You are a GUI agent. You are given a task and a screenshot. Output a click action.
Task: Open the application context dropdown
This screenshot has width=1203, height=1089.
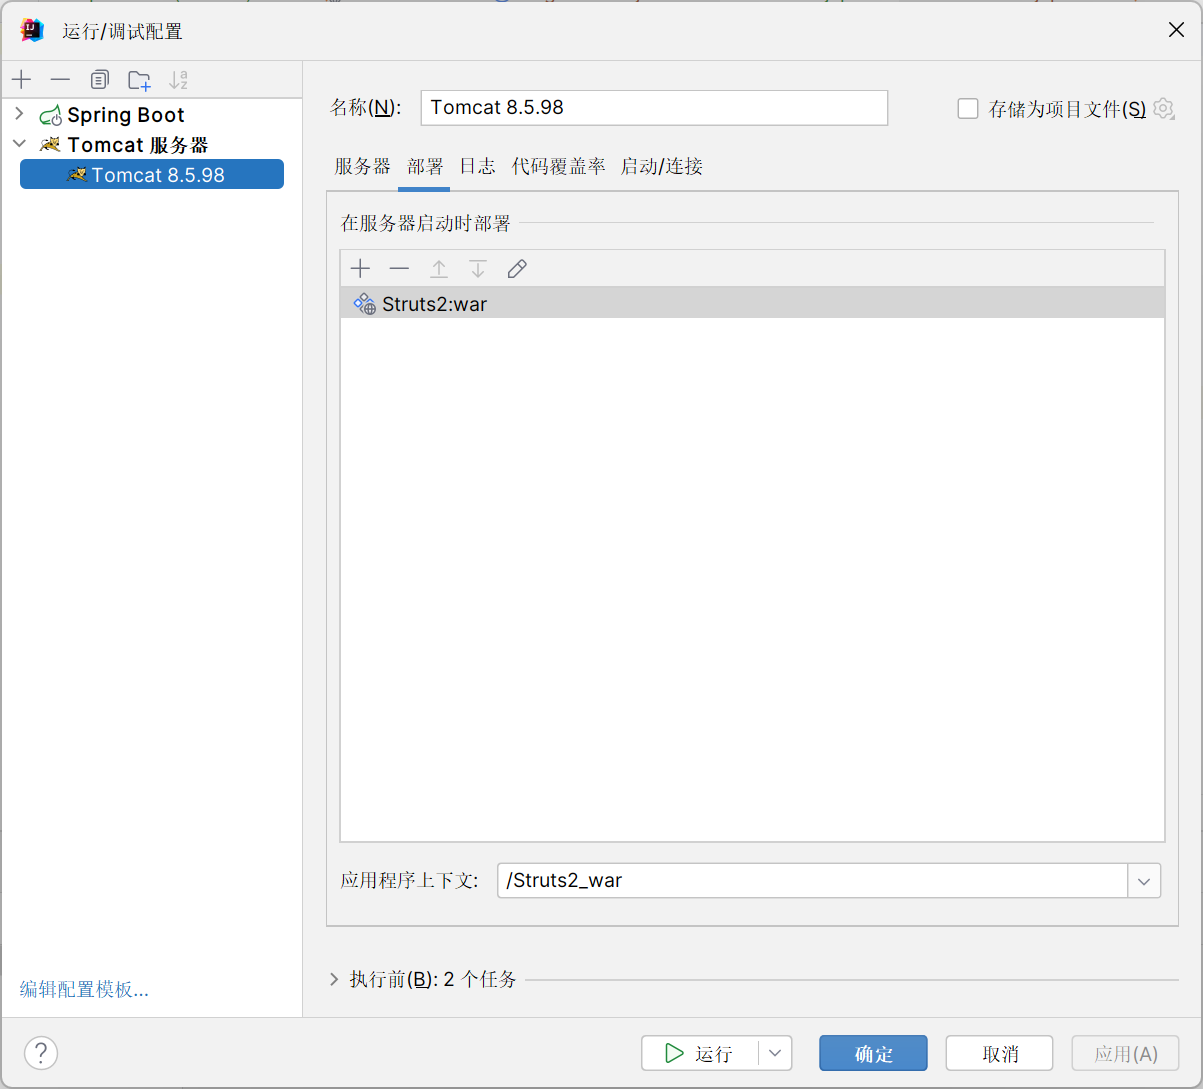[1144, 881]
